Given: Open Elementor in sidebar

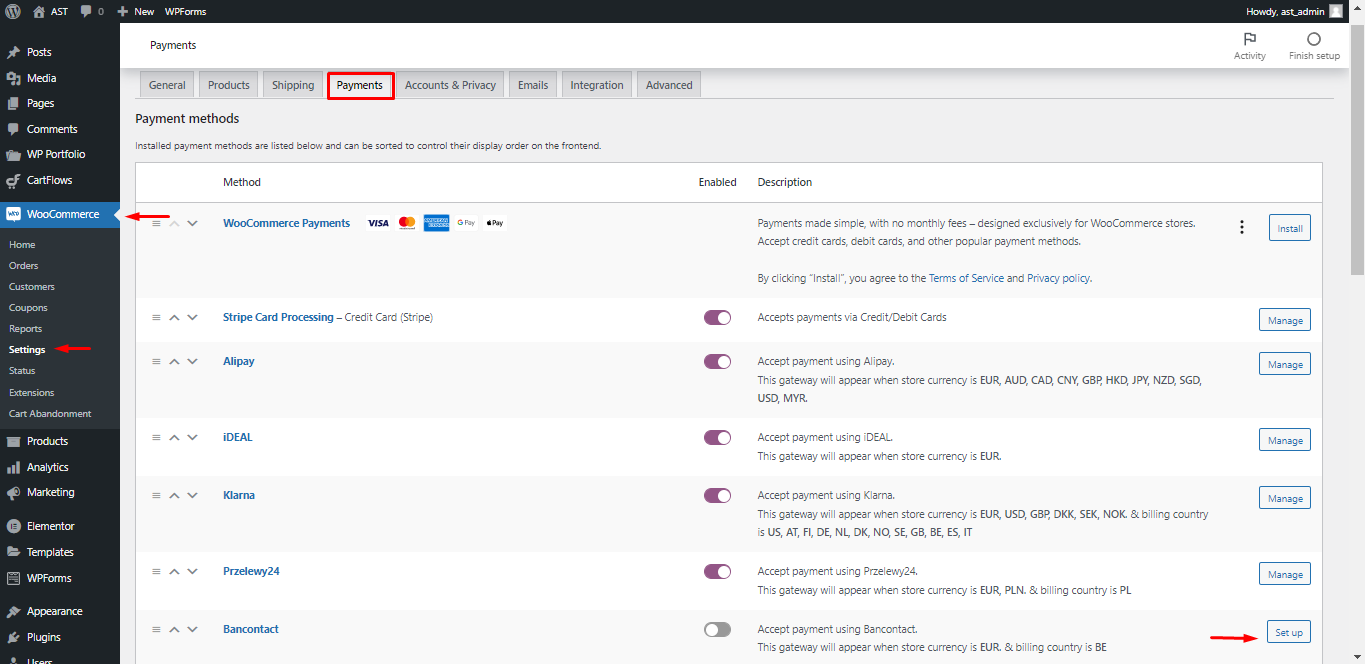Looking at the screenshot, I should tap(50, 526).
